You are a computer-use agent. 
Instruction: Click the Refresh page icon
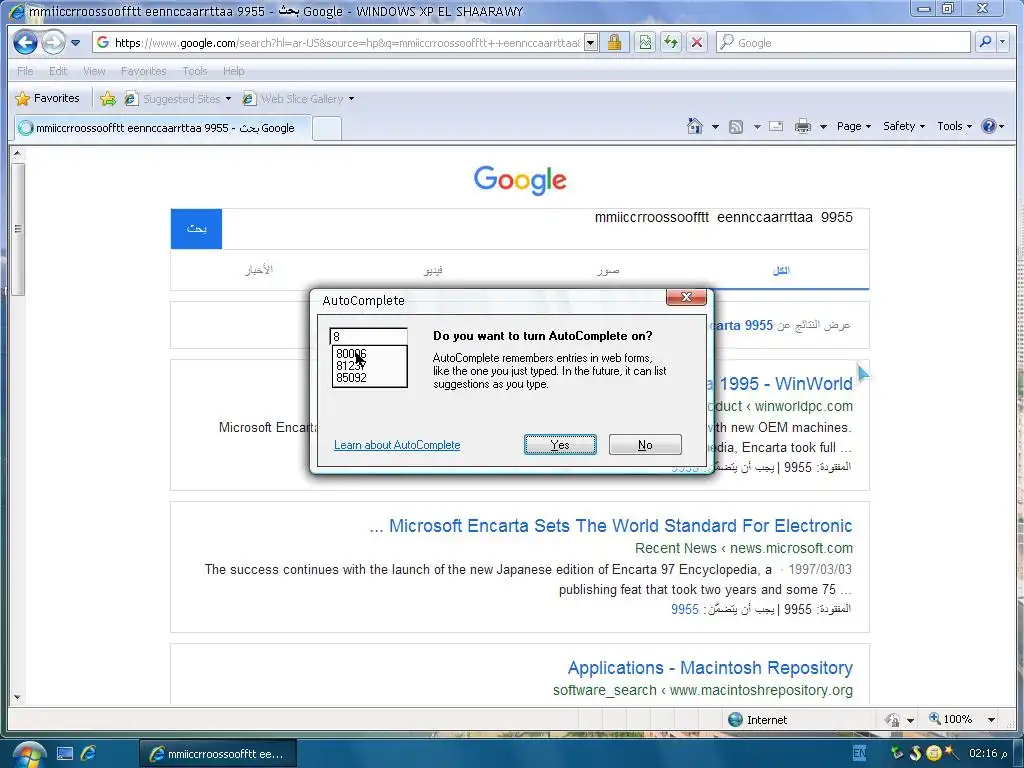[671, 43]
